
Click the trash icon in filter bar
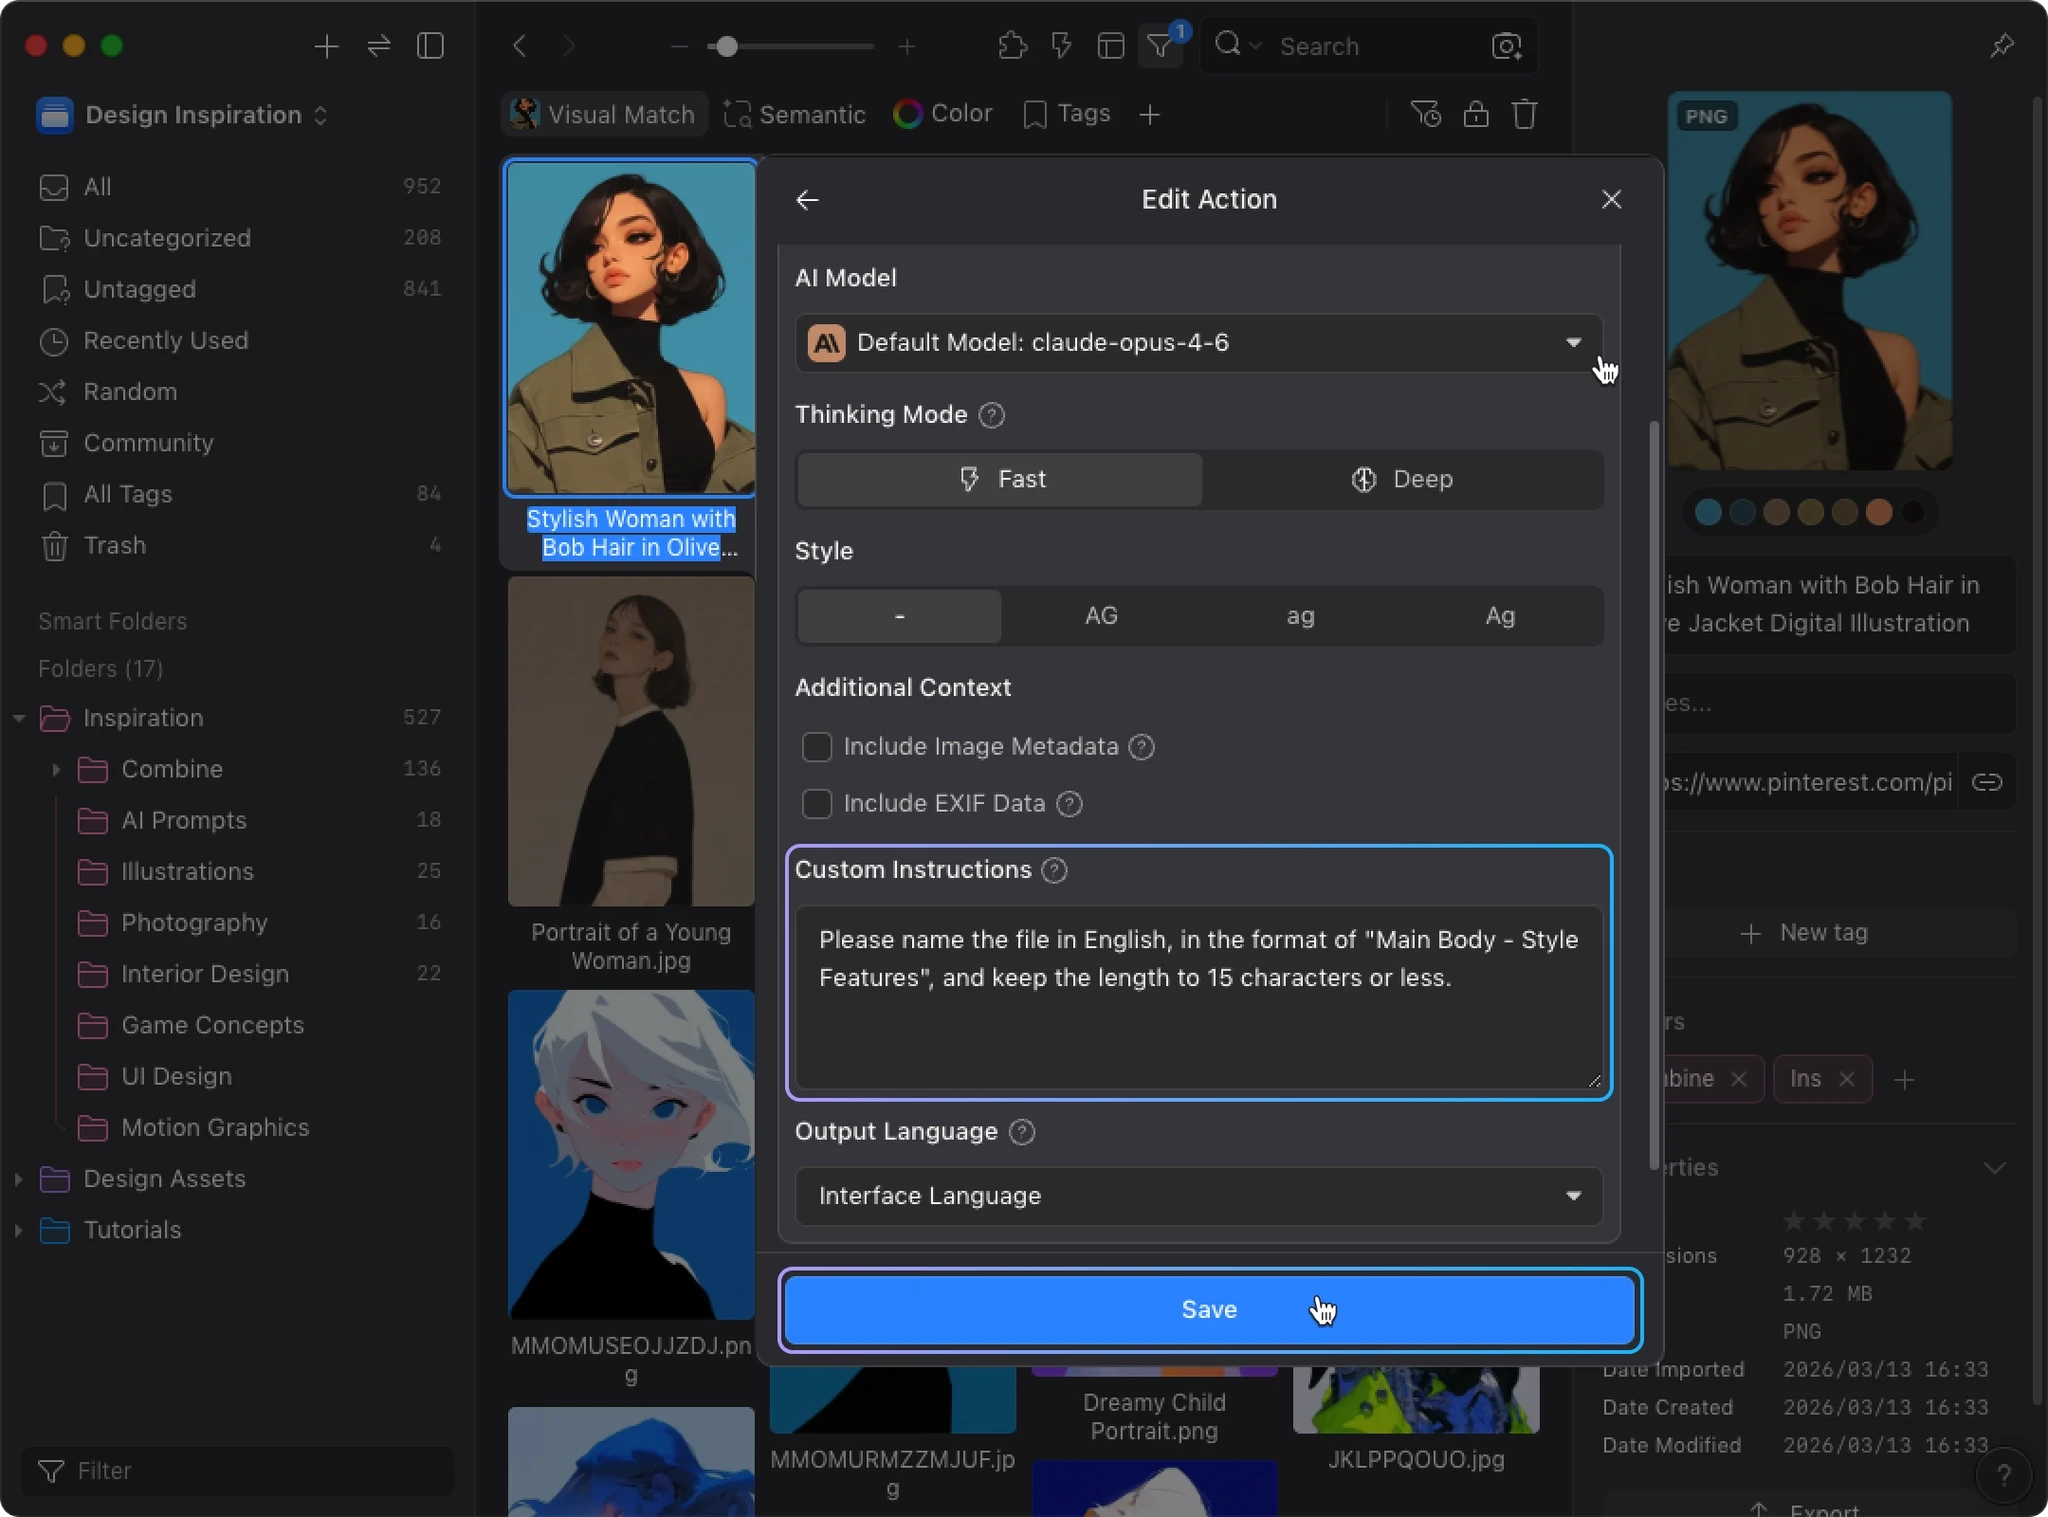[1524, 114]
